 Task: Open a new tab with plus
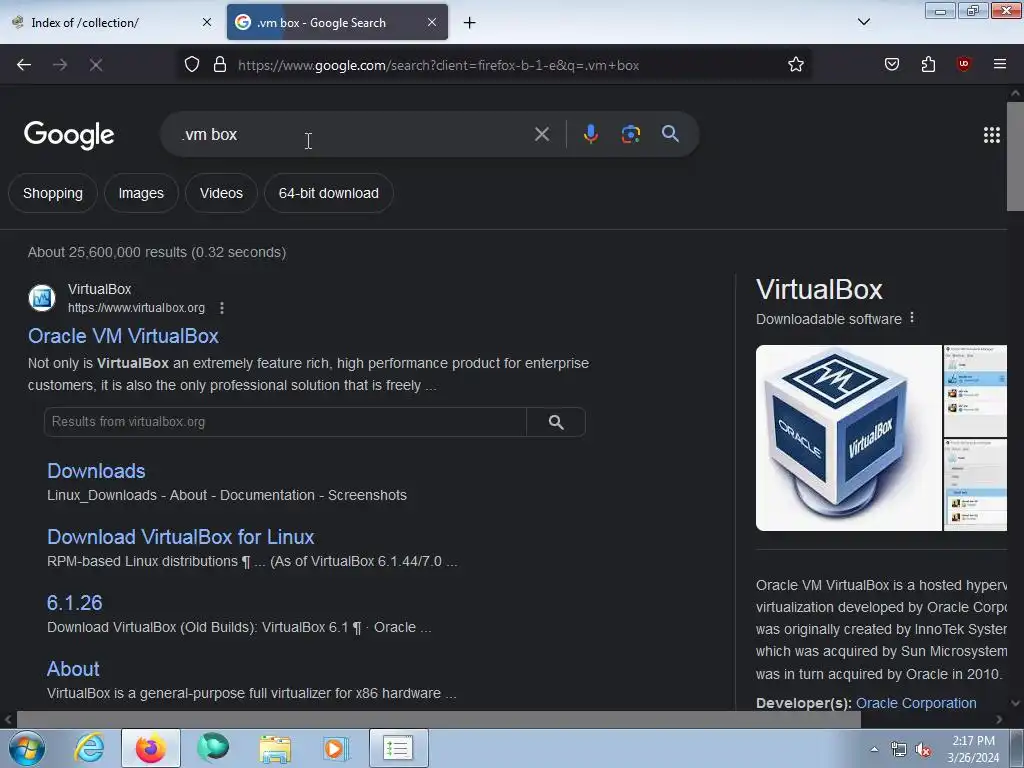(469, 23)
